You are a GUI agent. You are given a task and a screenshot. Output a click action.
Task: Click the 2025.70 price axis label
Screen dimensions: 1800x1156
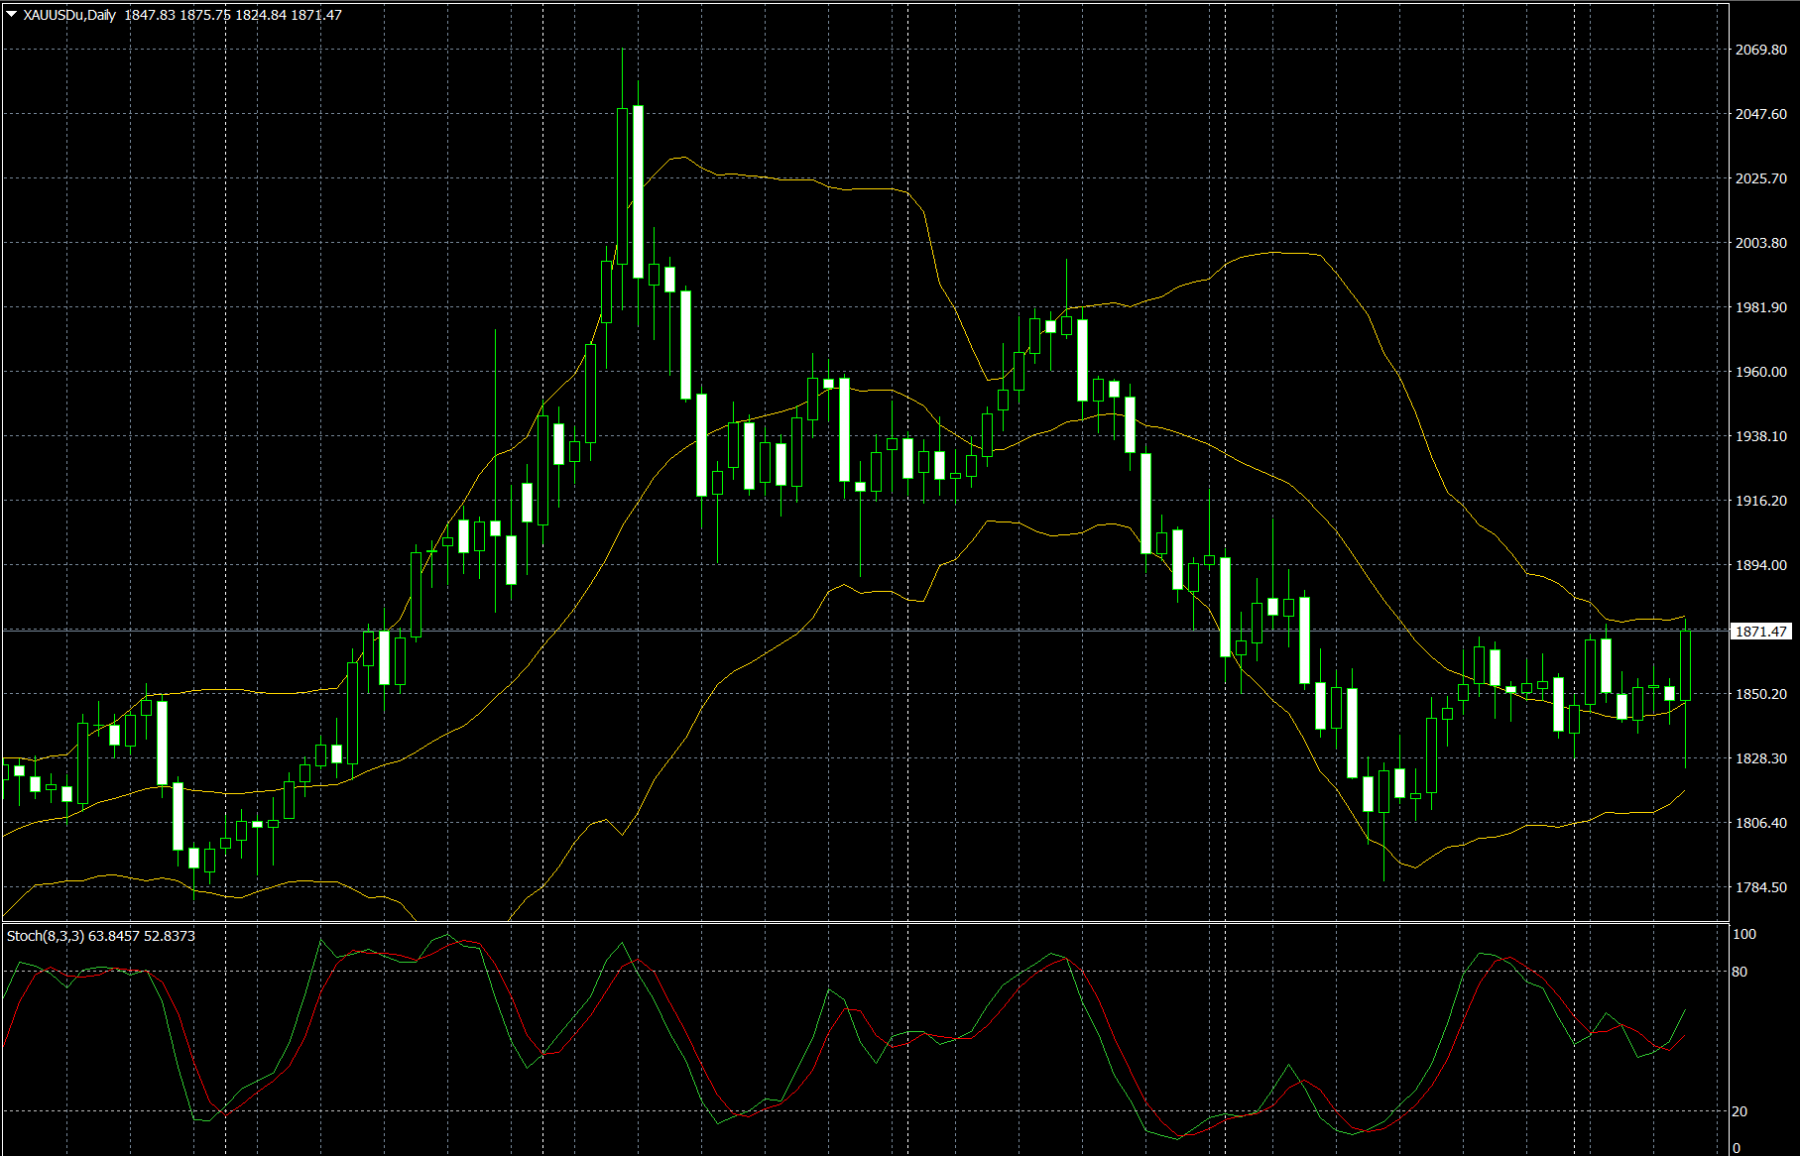tap(1761, 179)
